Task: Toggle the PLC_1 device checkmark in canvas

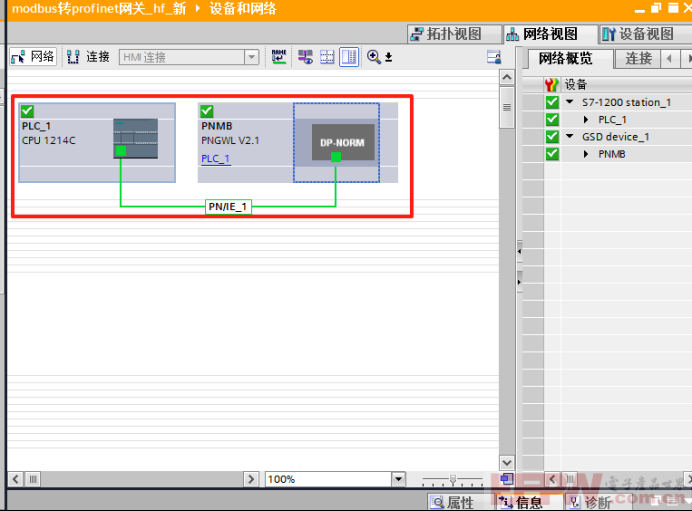Action: click(x=27, y=111)
